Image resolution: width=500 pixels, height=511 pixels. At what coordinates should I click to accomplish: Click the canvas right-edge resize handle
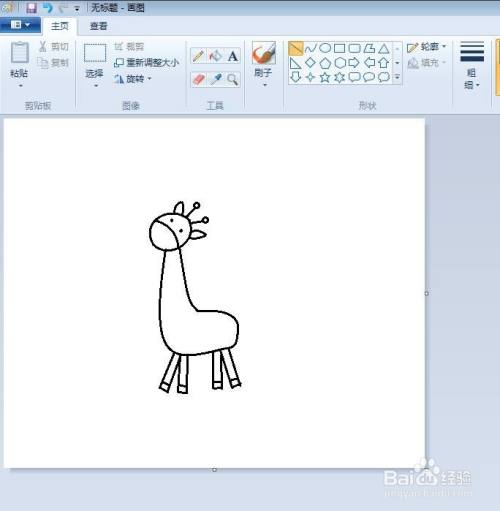(x=426, y=293)
